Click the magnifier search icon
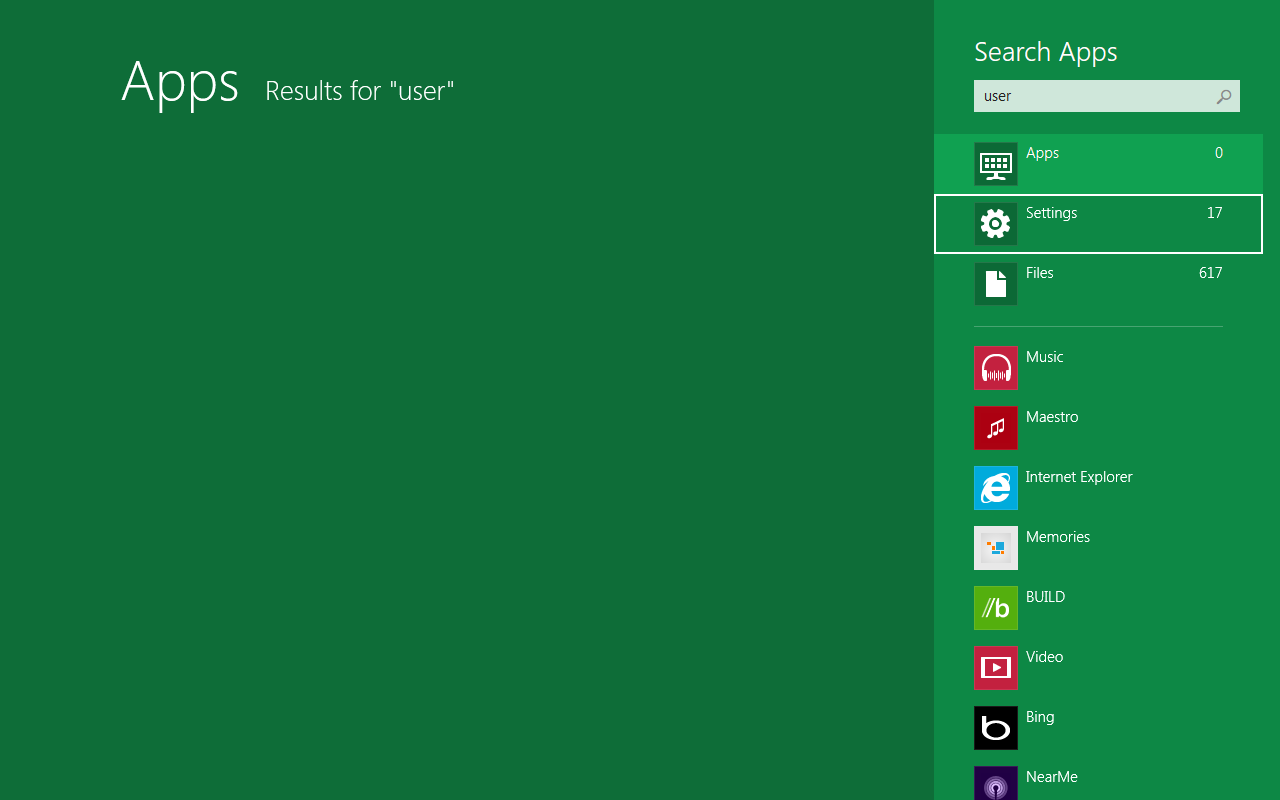Screen dimensions: 1280x800 (x=1223, y=97)
